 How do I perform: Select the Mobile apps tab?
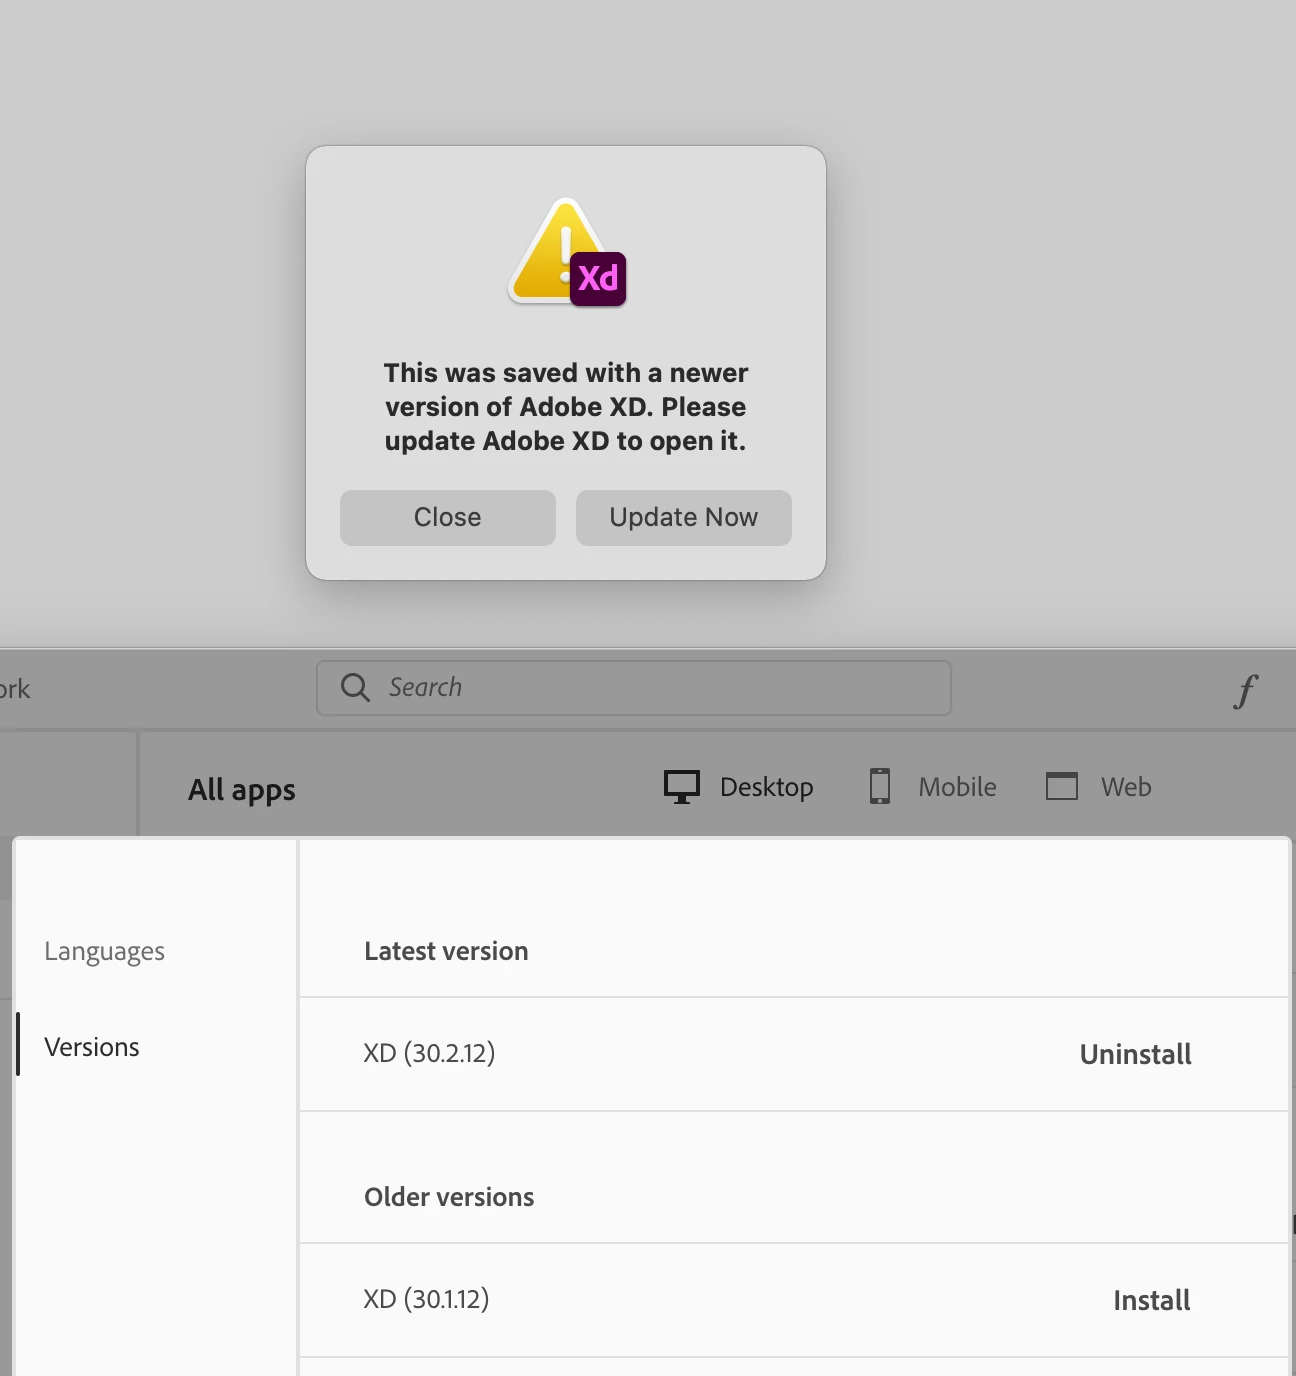[x=932, y=787]
